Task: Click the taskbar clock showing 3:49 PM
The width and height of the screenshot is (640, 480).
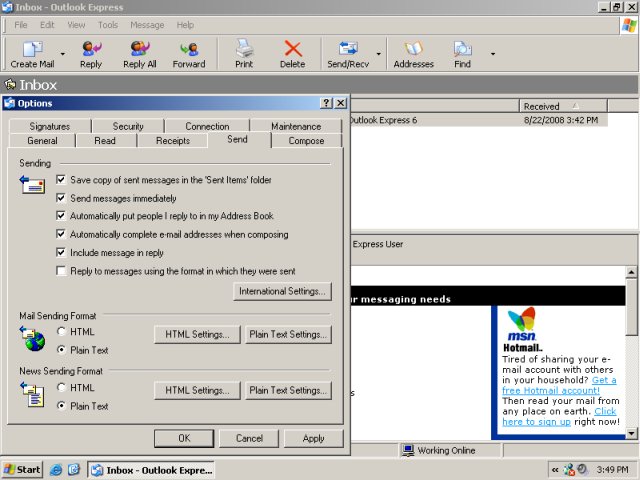Action: pyautogui.click(x=613, y=469)
